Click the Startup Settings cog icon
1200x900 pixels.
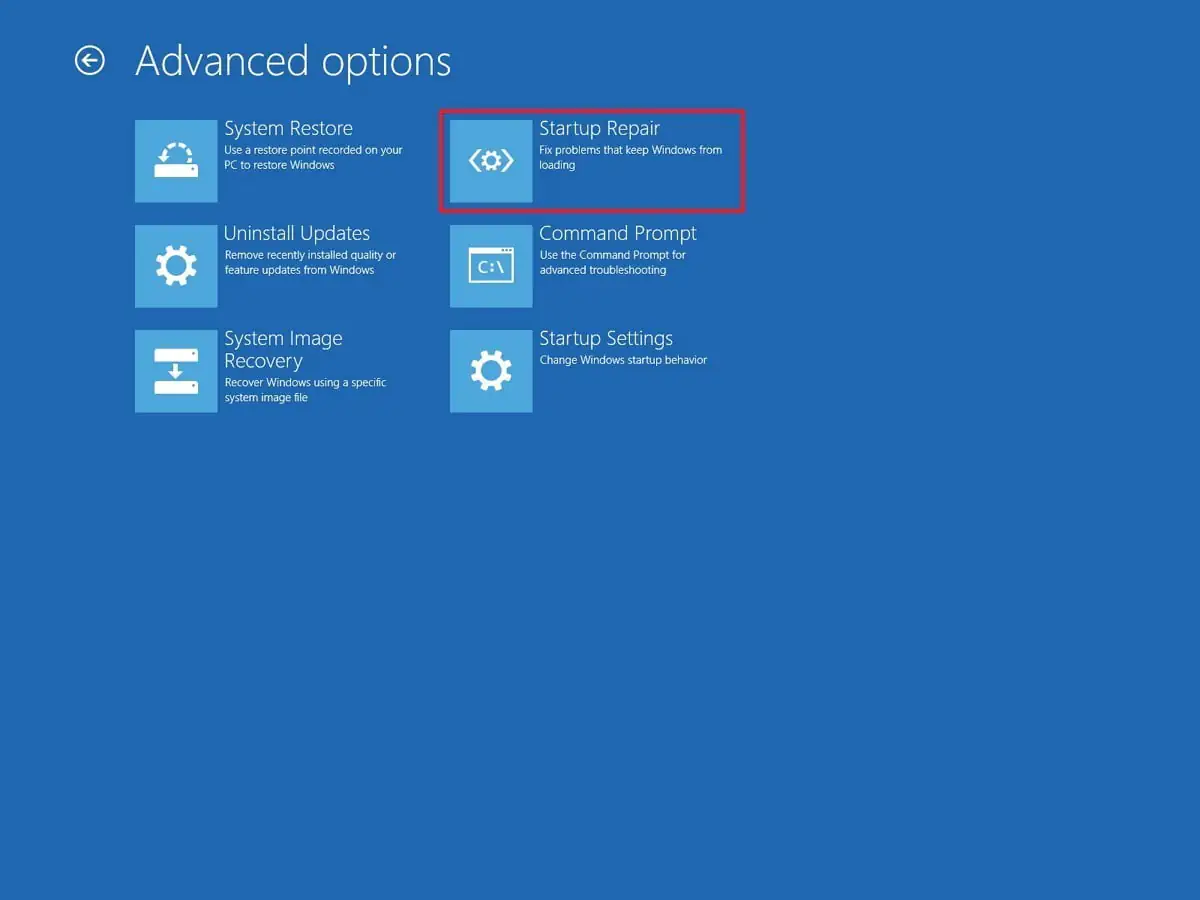490,371
